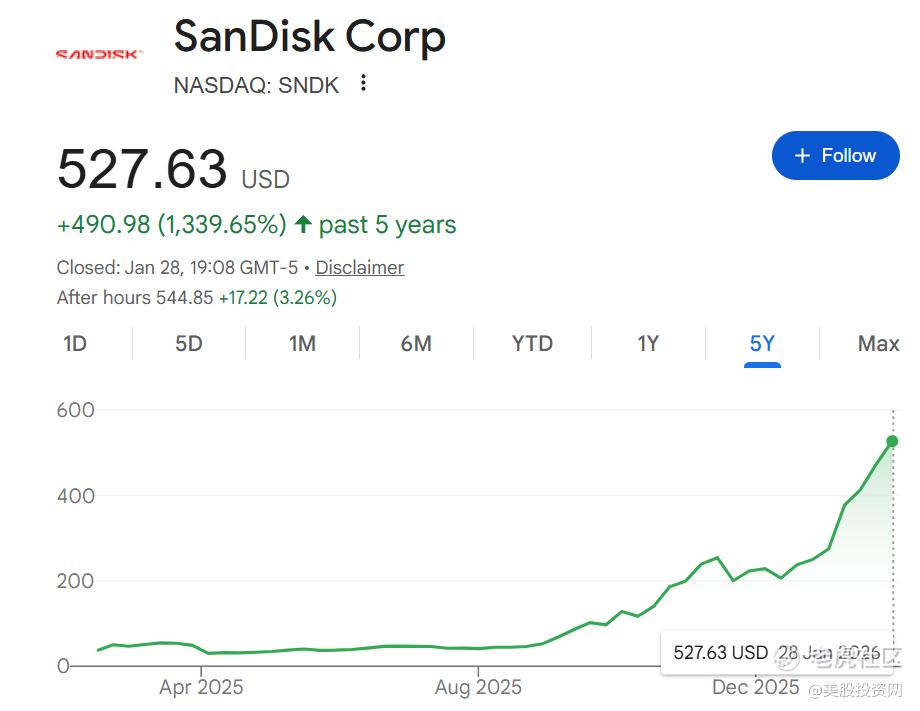Click the green up arrow indicator
This screenshot has width=920, height=711.
(x=303, y=224)
